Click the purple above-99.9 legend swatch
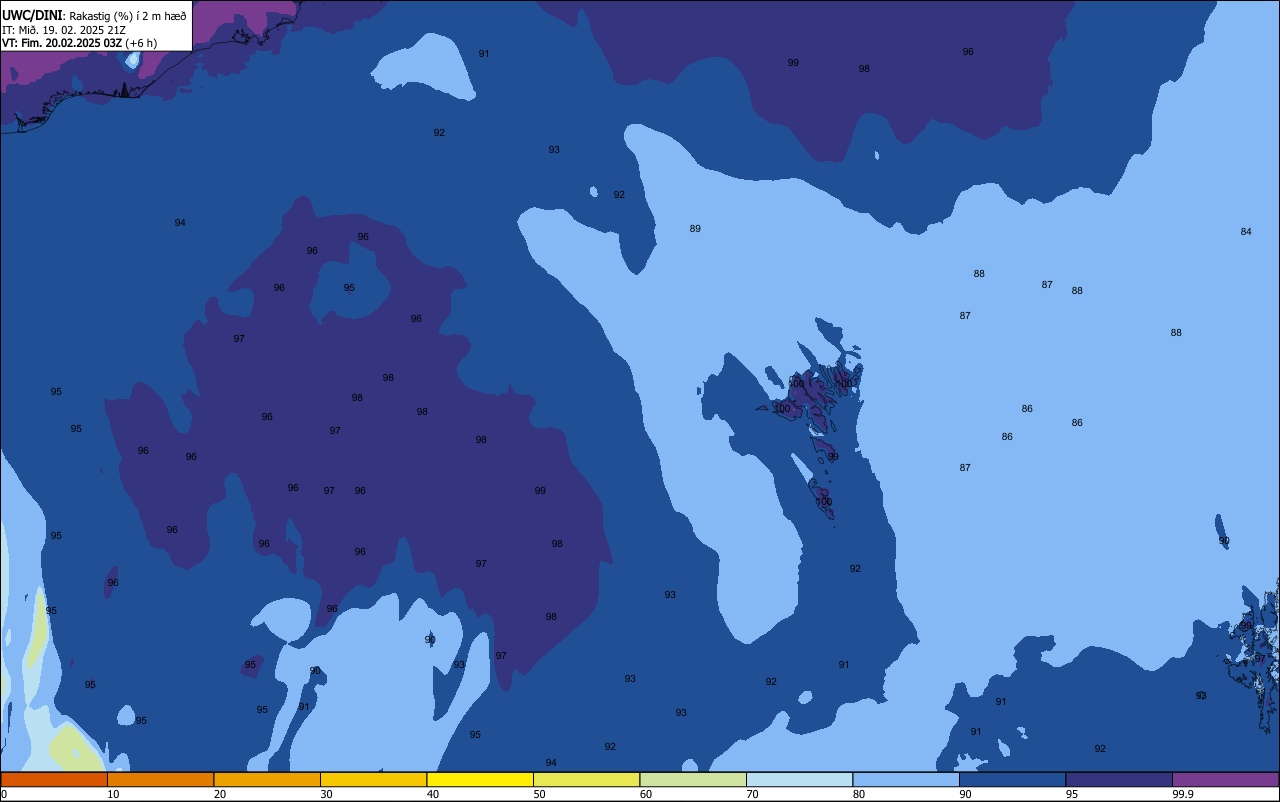Image resolution: width=1280 pixels, height=802 pixels. pos(1226,779)
